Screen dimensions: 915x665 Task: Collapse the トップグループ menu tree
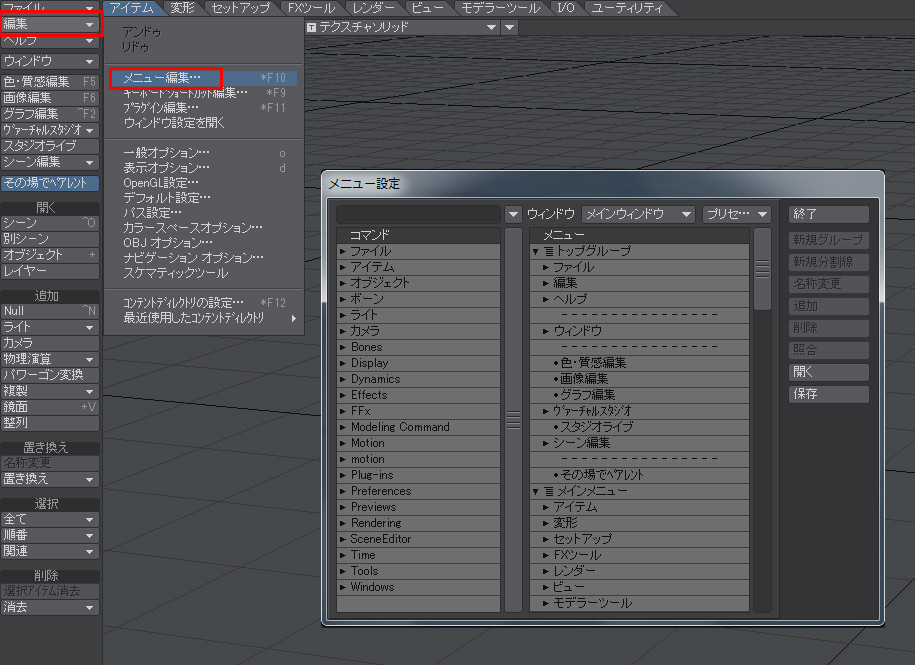(536, 251)
